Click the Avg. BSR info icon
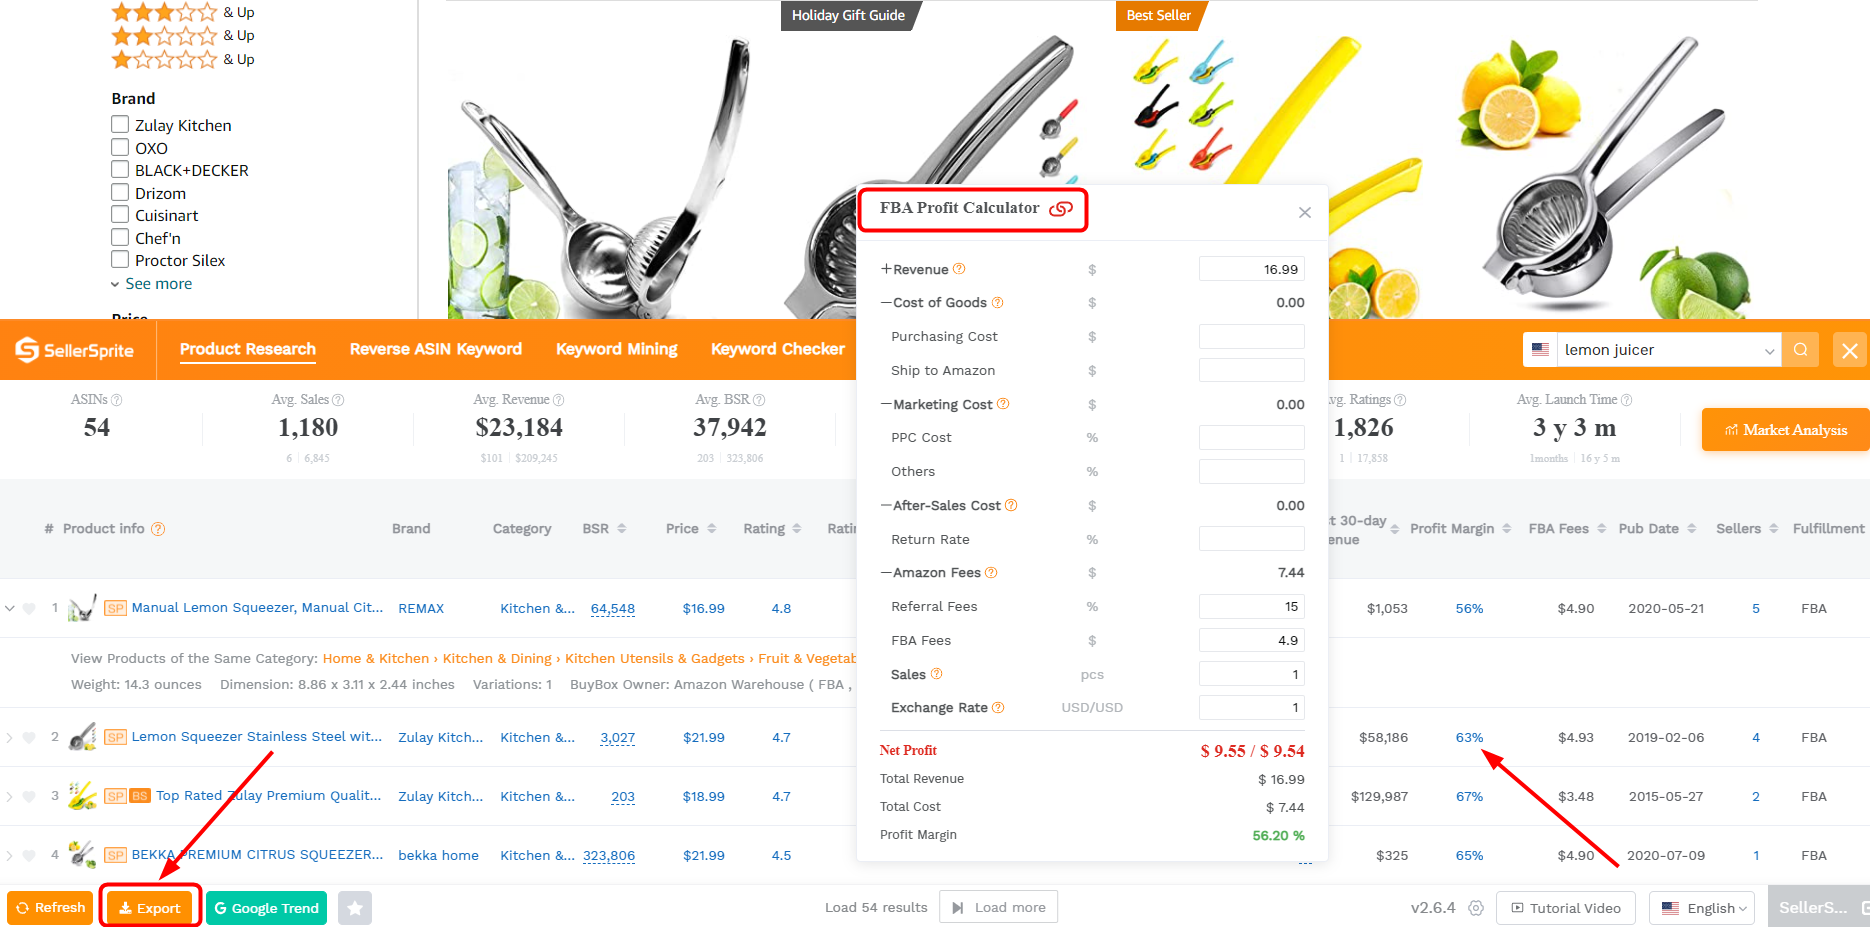The width and height of the screenshot is (1870, 927). [x=759, y=400]
